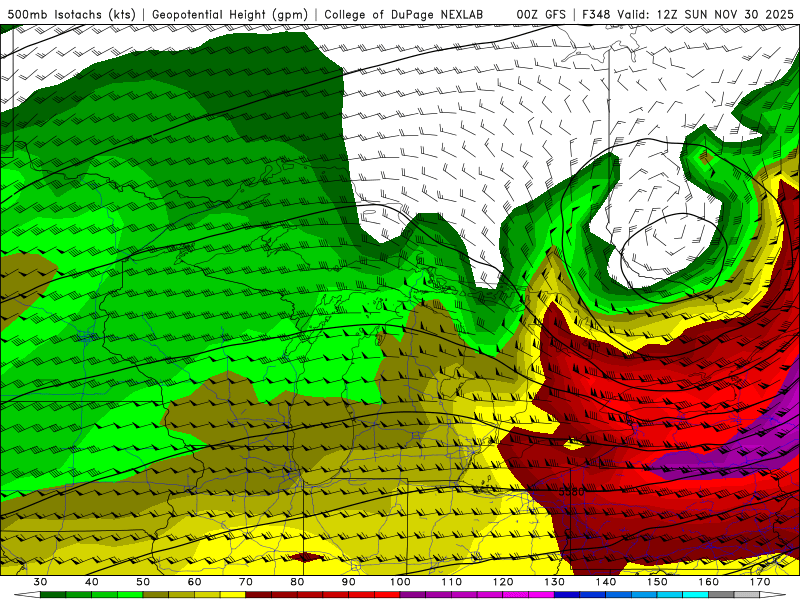
Task: Click the gray swatch right of 160
Action: click(721, 595)
